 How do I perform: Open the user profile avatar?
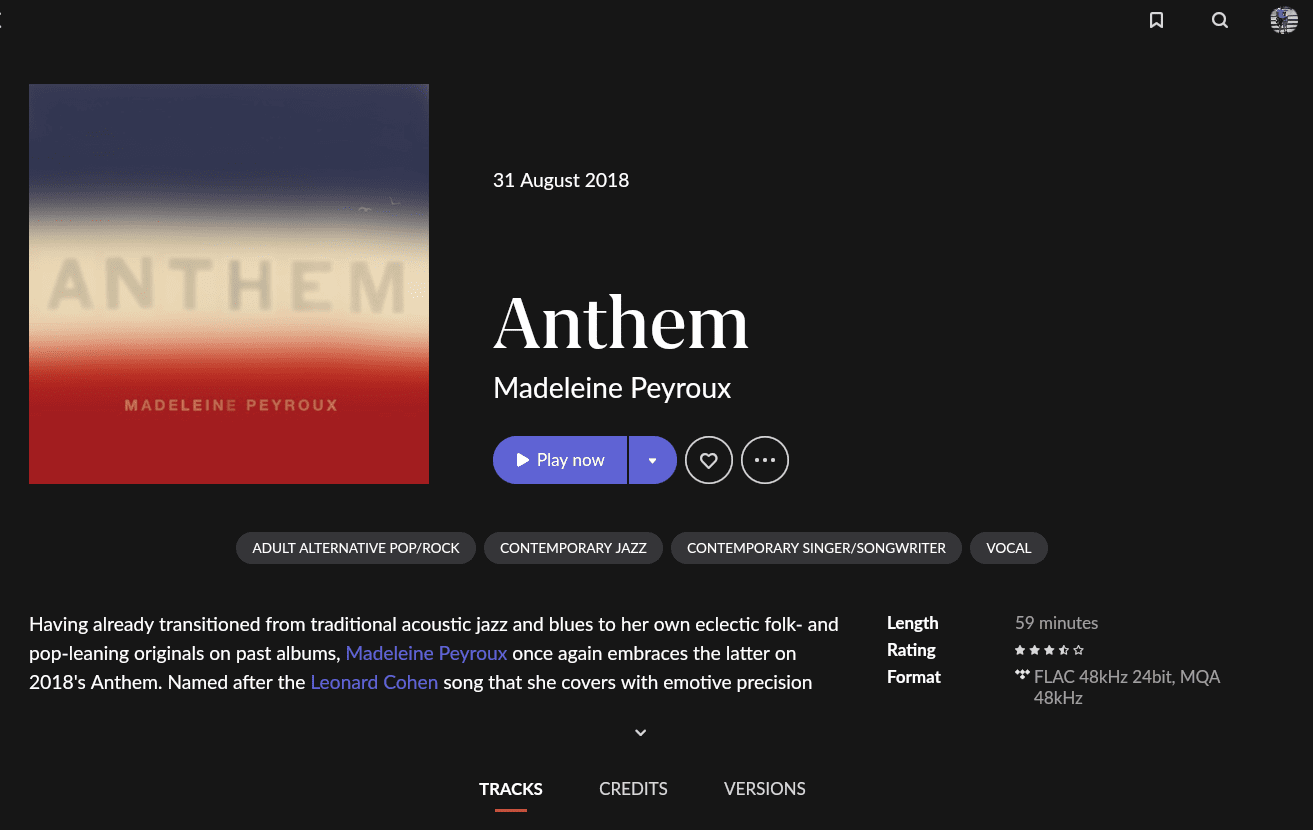(1284, 20)
